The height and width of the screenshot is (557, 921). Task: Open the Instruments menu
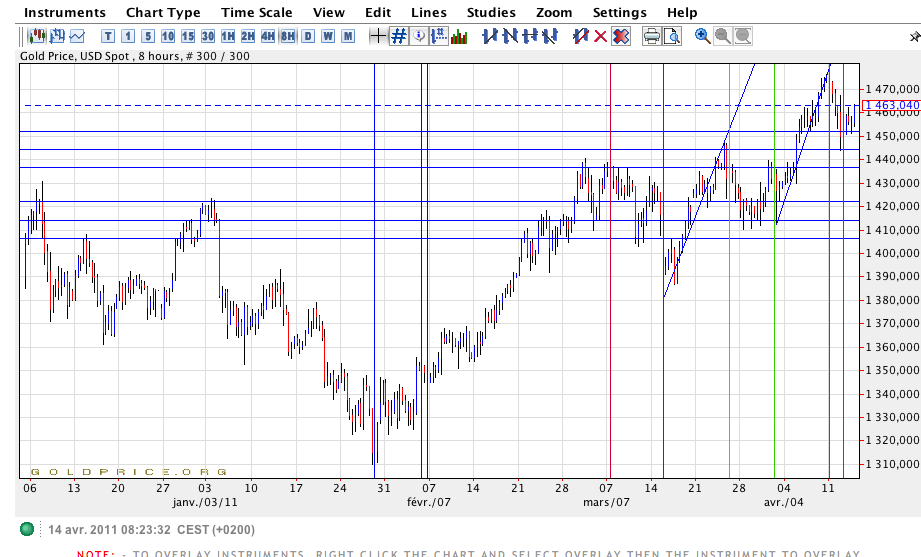65,12
